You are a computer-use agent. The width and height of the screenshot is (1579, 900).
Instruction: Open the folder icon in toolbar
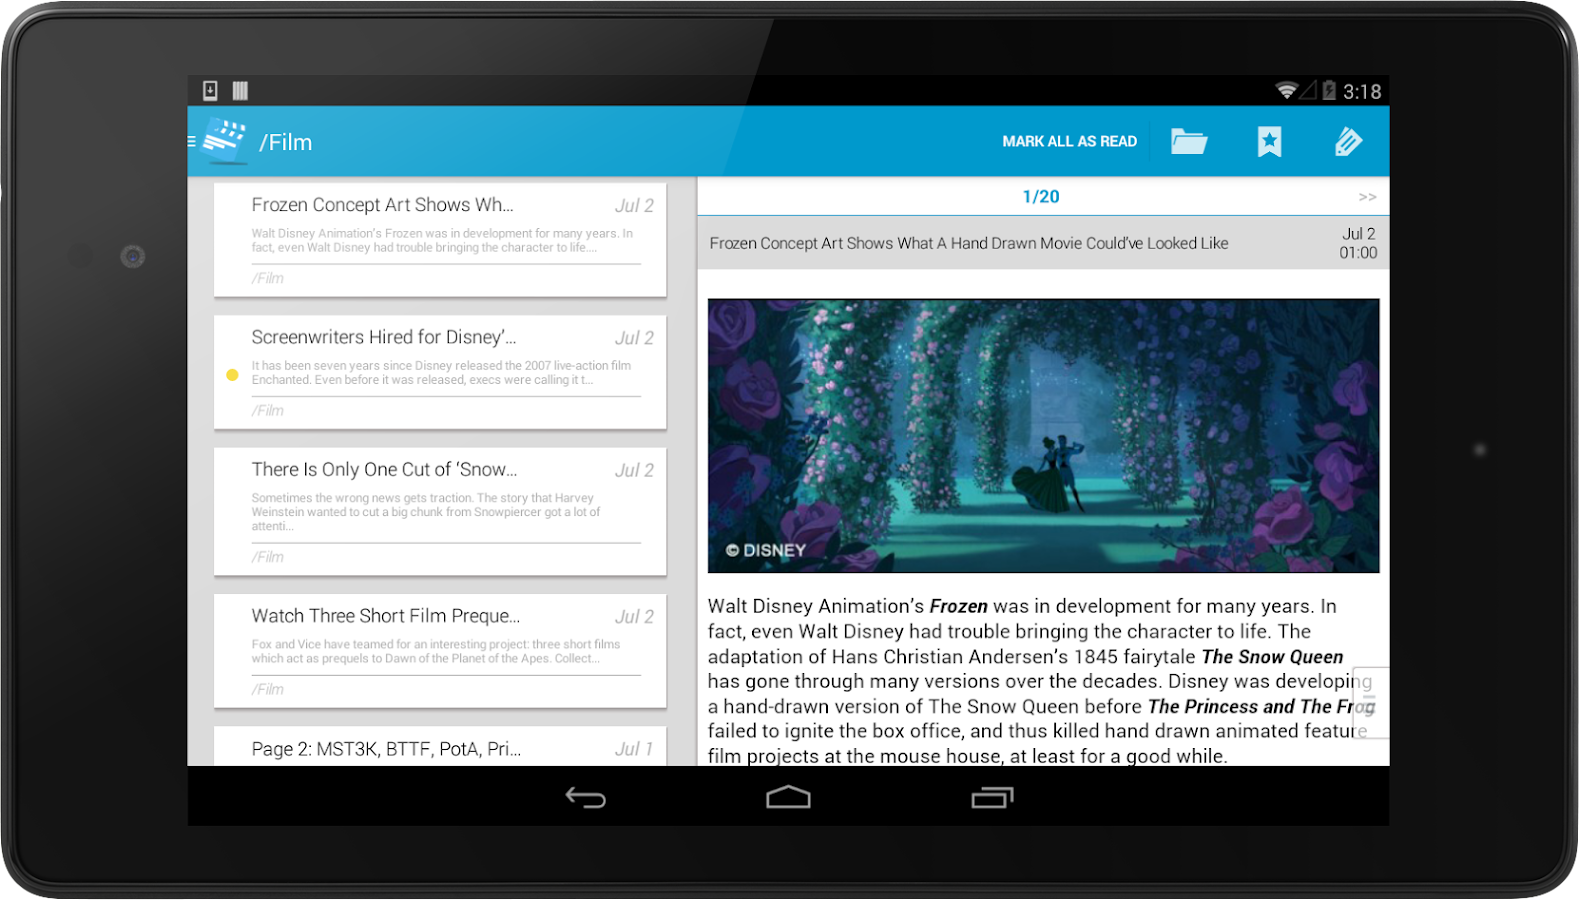(x=1189, y=142)
